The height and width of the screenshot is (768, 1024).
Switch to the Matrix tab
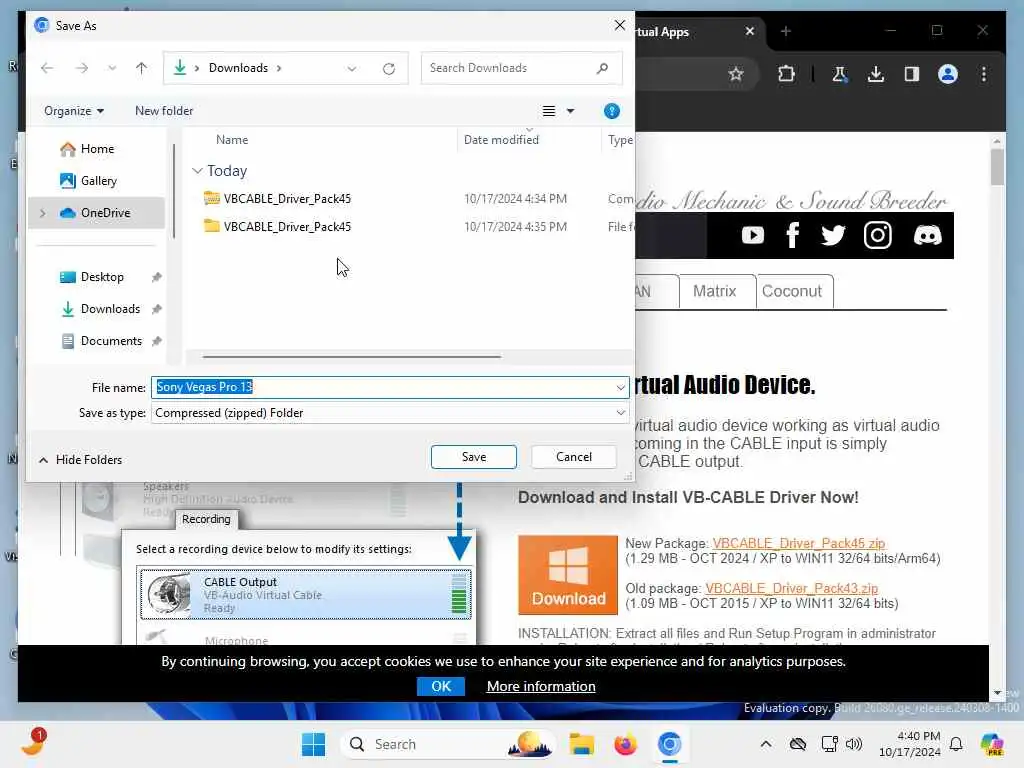coord(717,291)
